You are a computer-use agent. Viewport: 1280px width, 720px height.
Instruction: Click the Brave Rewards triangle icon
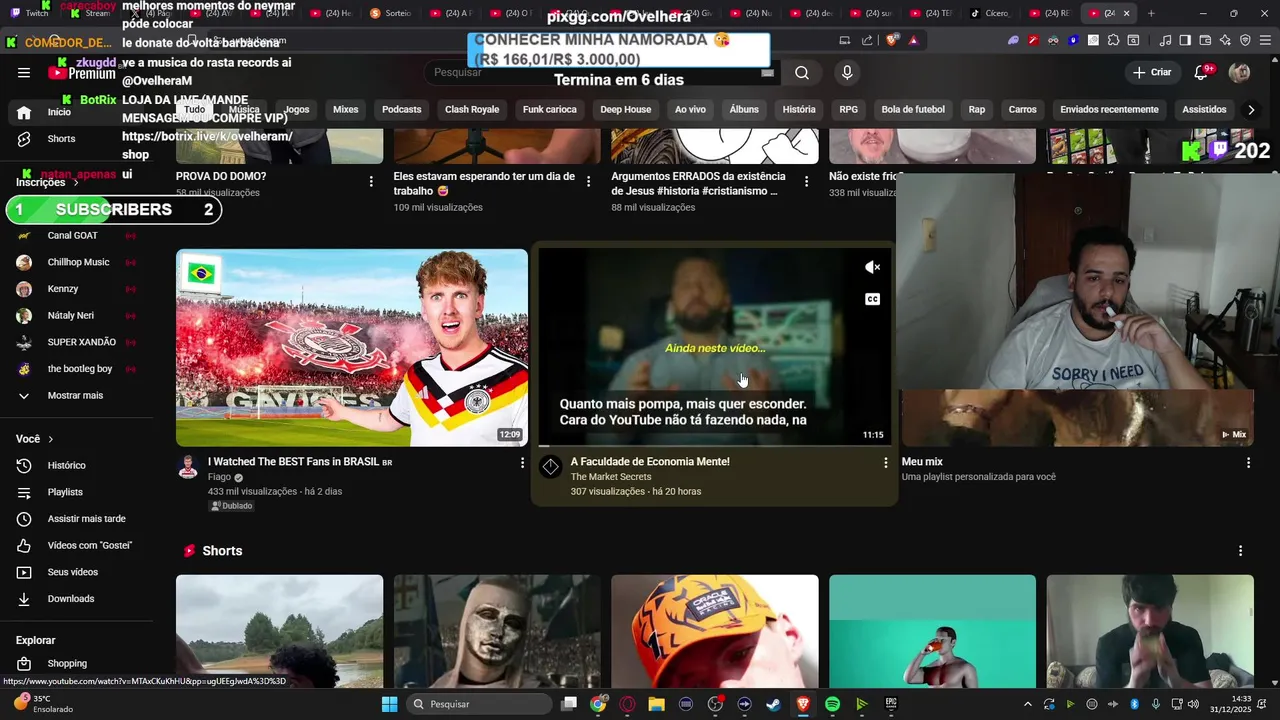click(x=913, y=40)
